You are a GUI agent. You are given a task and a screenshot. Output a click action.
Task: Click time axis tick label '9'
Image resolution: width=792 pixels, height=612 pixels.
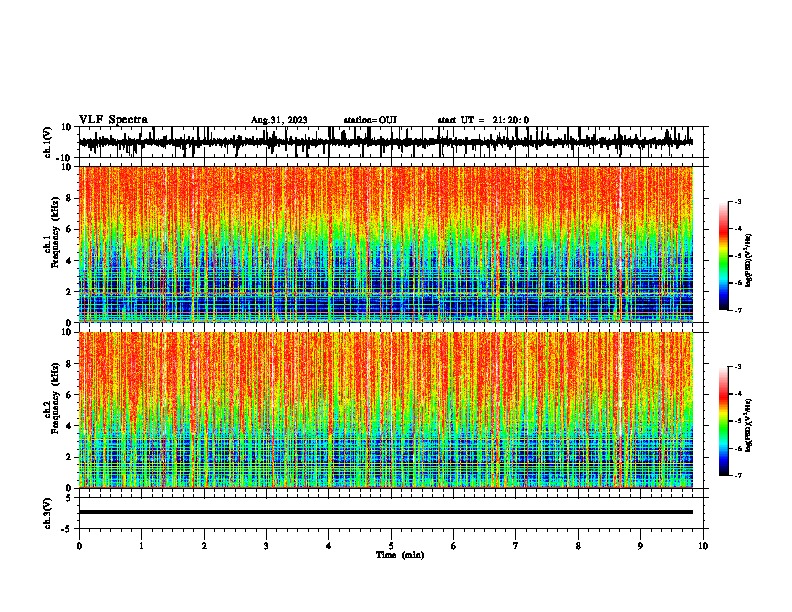(640, 546)
